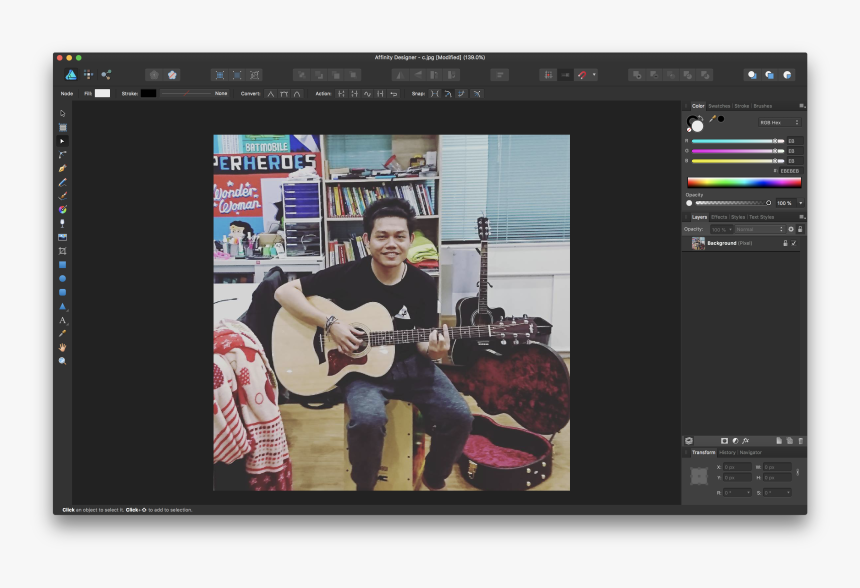The image size is (860, 588).
Task: Open the RGB Hex color model dropdown
Action: tap(779, 122)
